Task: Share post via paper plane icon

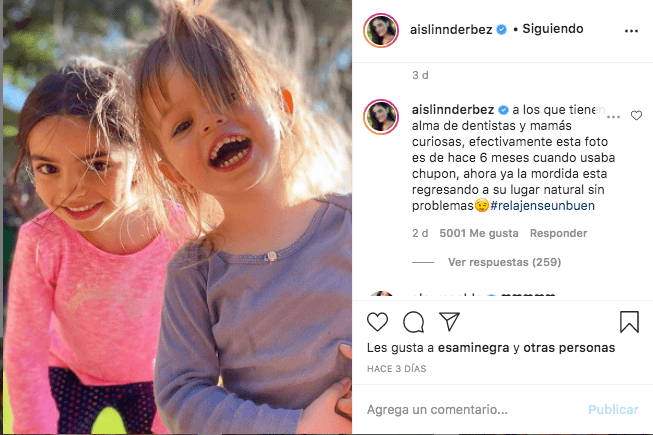Action: (449, 321)
